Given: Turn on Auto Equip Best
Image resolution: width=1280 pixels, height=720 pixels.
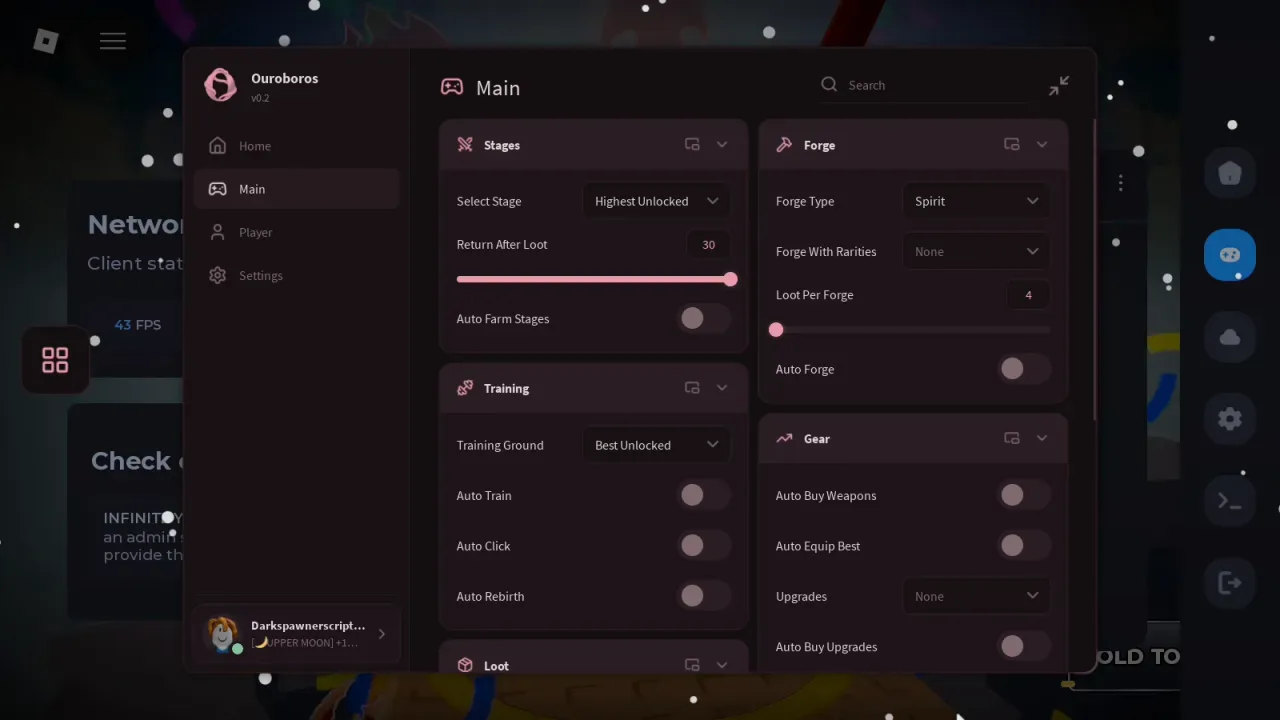Looking at the screenshot, I should (1024, 546).
